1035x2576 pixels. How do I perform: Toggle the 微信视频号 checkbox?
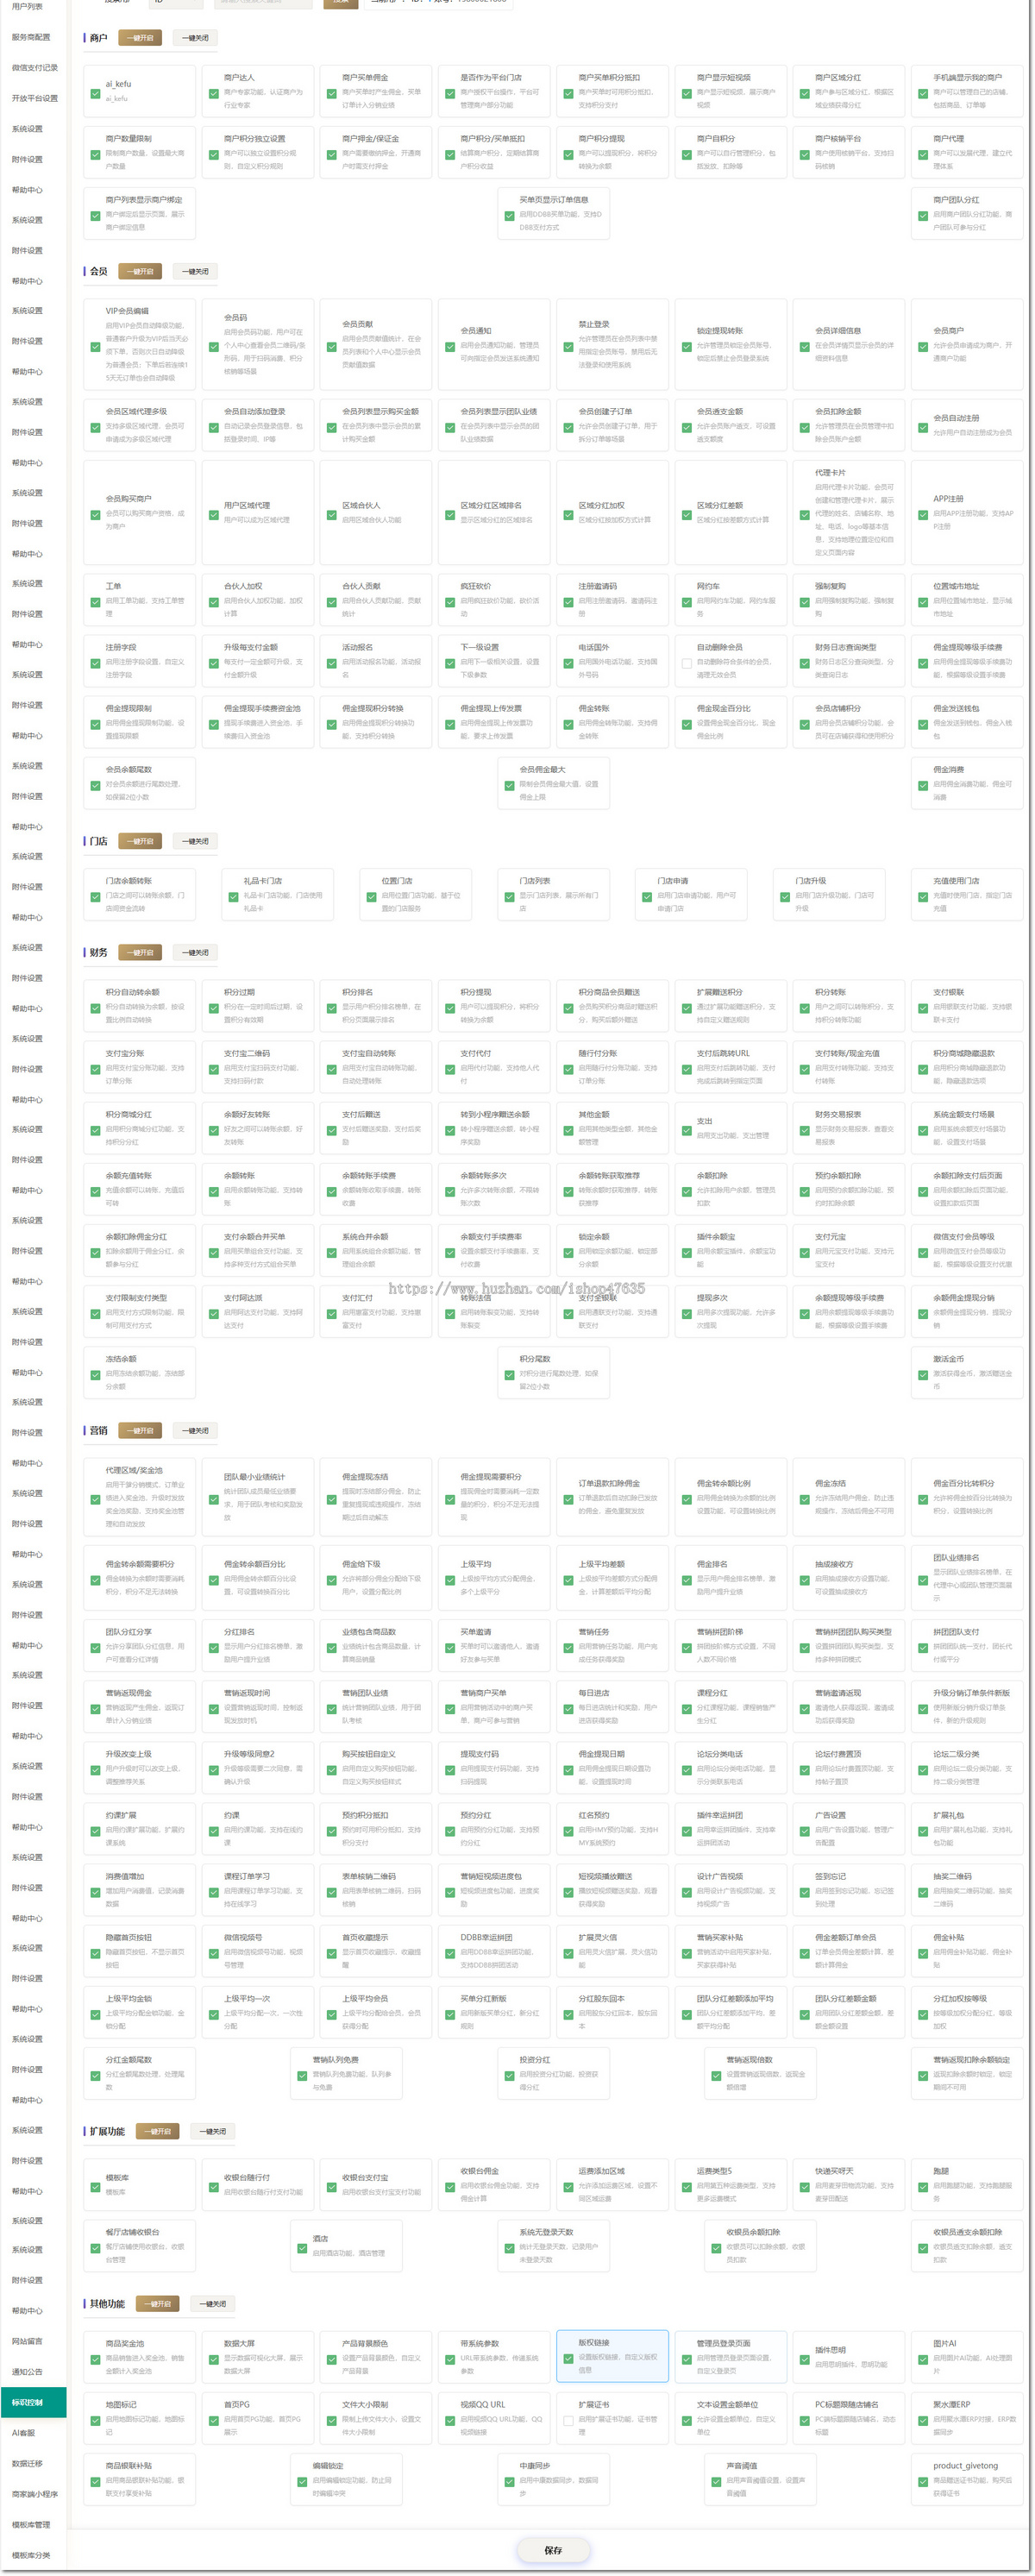coord(214,1953)
